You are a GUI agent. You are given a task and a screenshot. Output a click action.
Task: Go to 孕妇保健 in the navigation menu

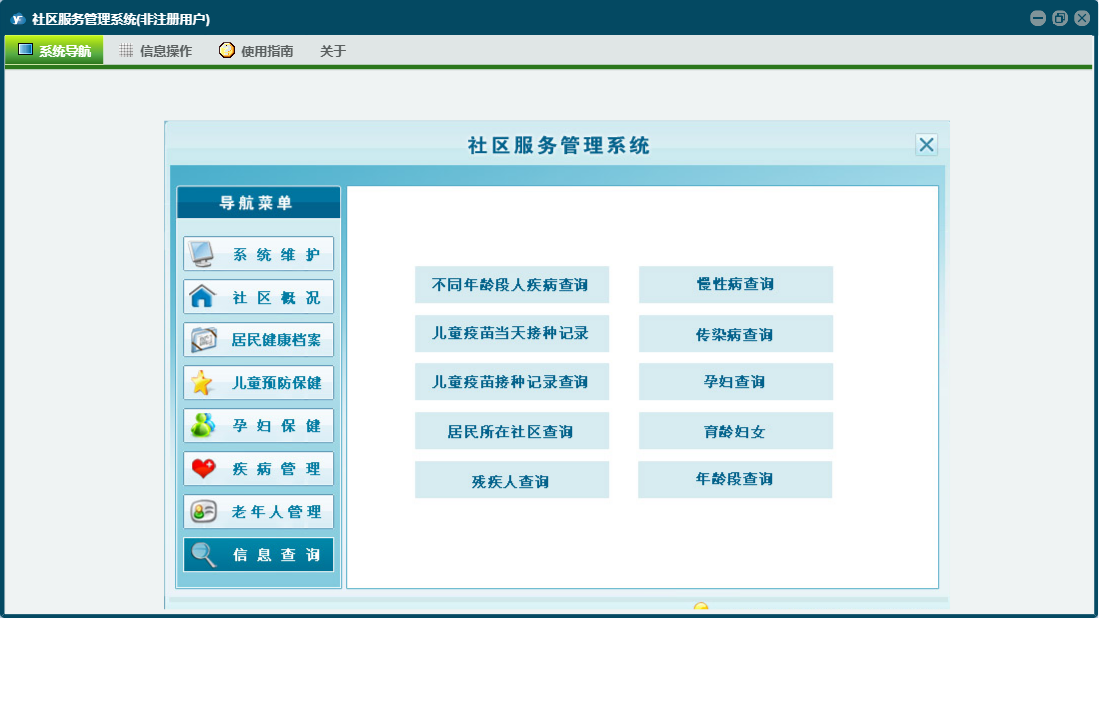click(259, 425)
